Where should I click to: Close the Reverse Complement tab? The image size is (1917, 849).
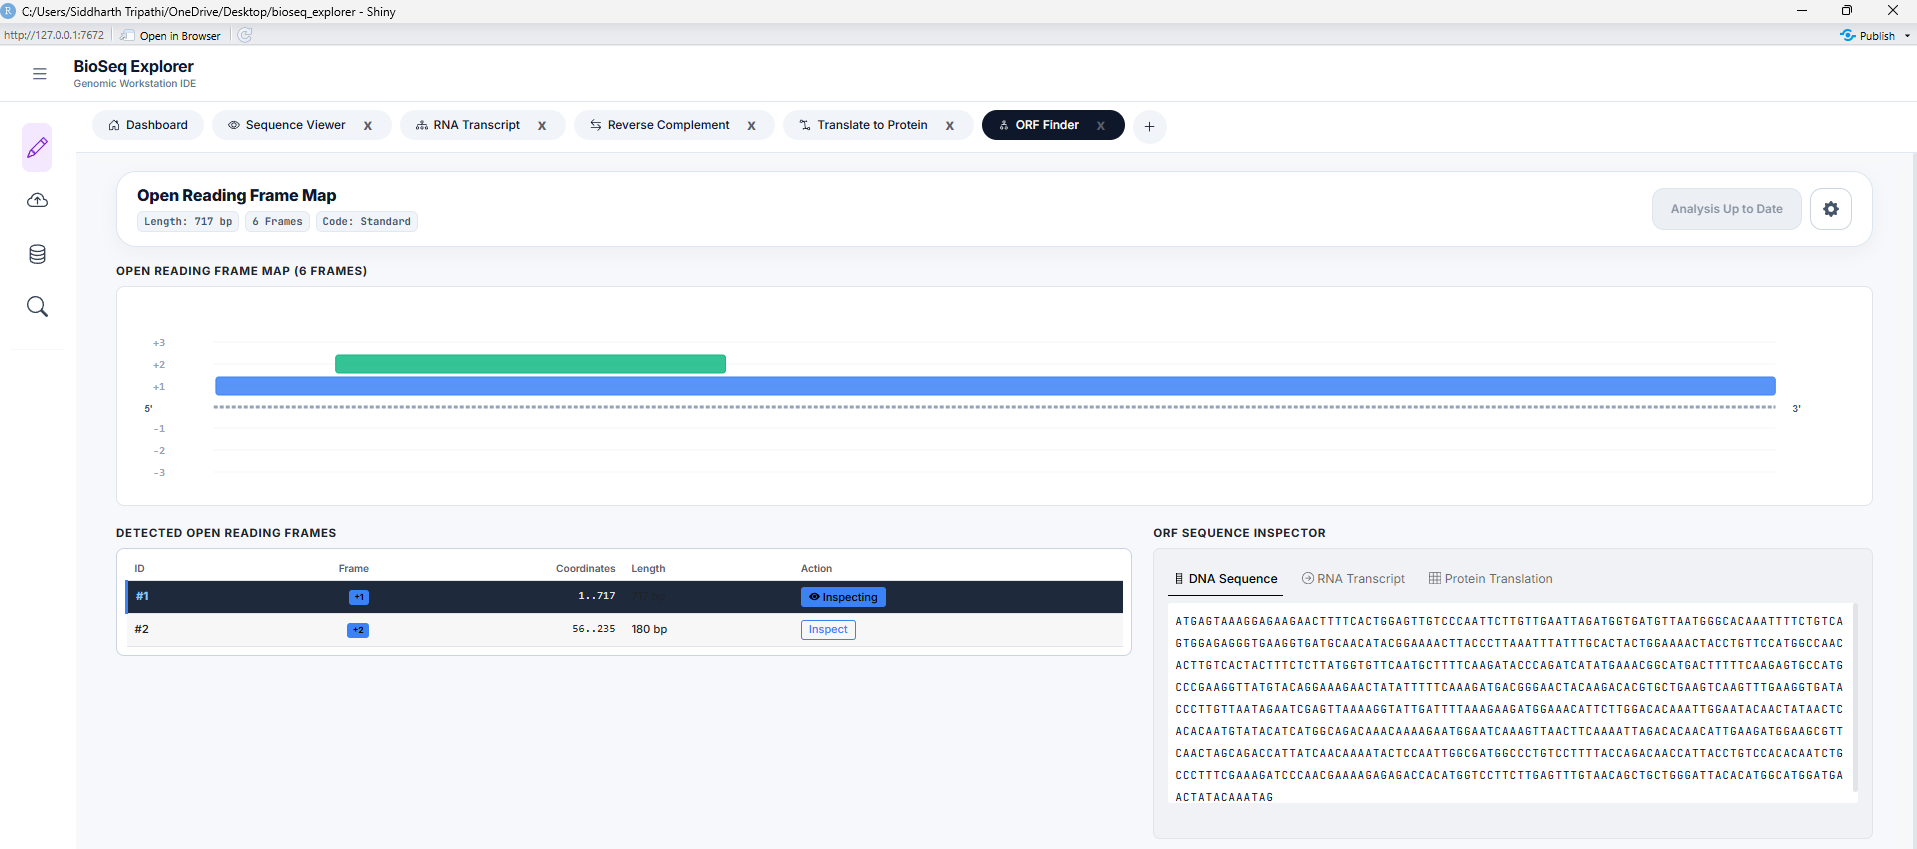[x=752, y=126]
